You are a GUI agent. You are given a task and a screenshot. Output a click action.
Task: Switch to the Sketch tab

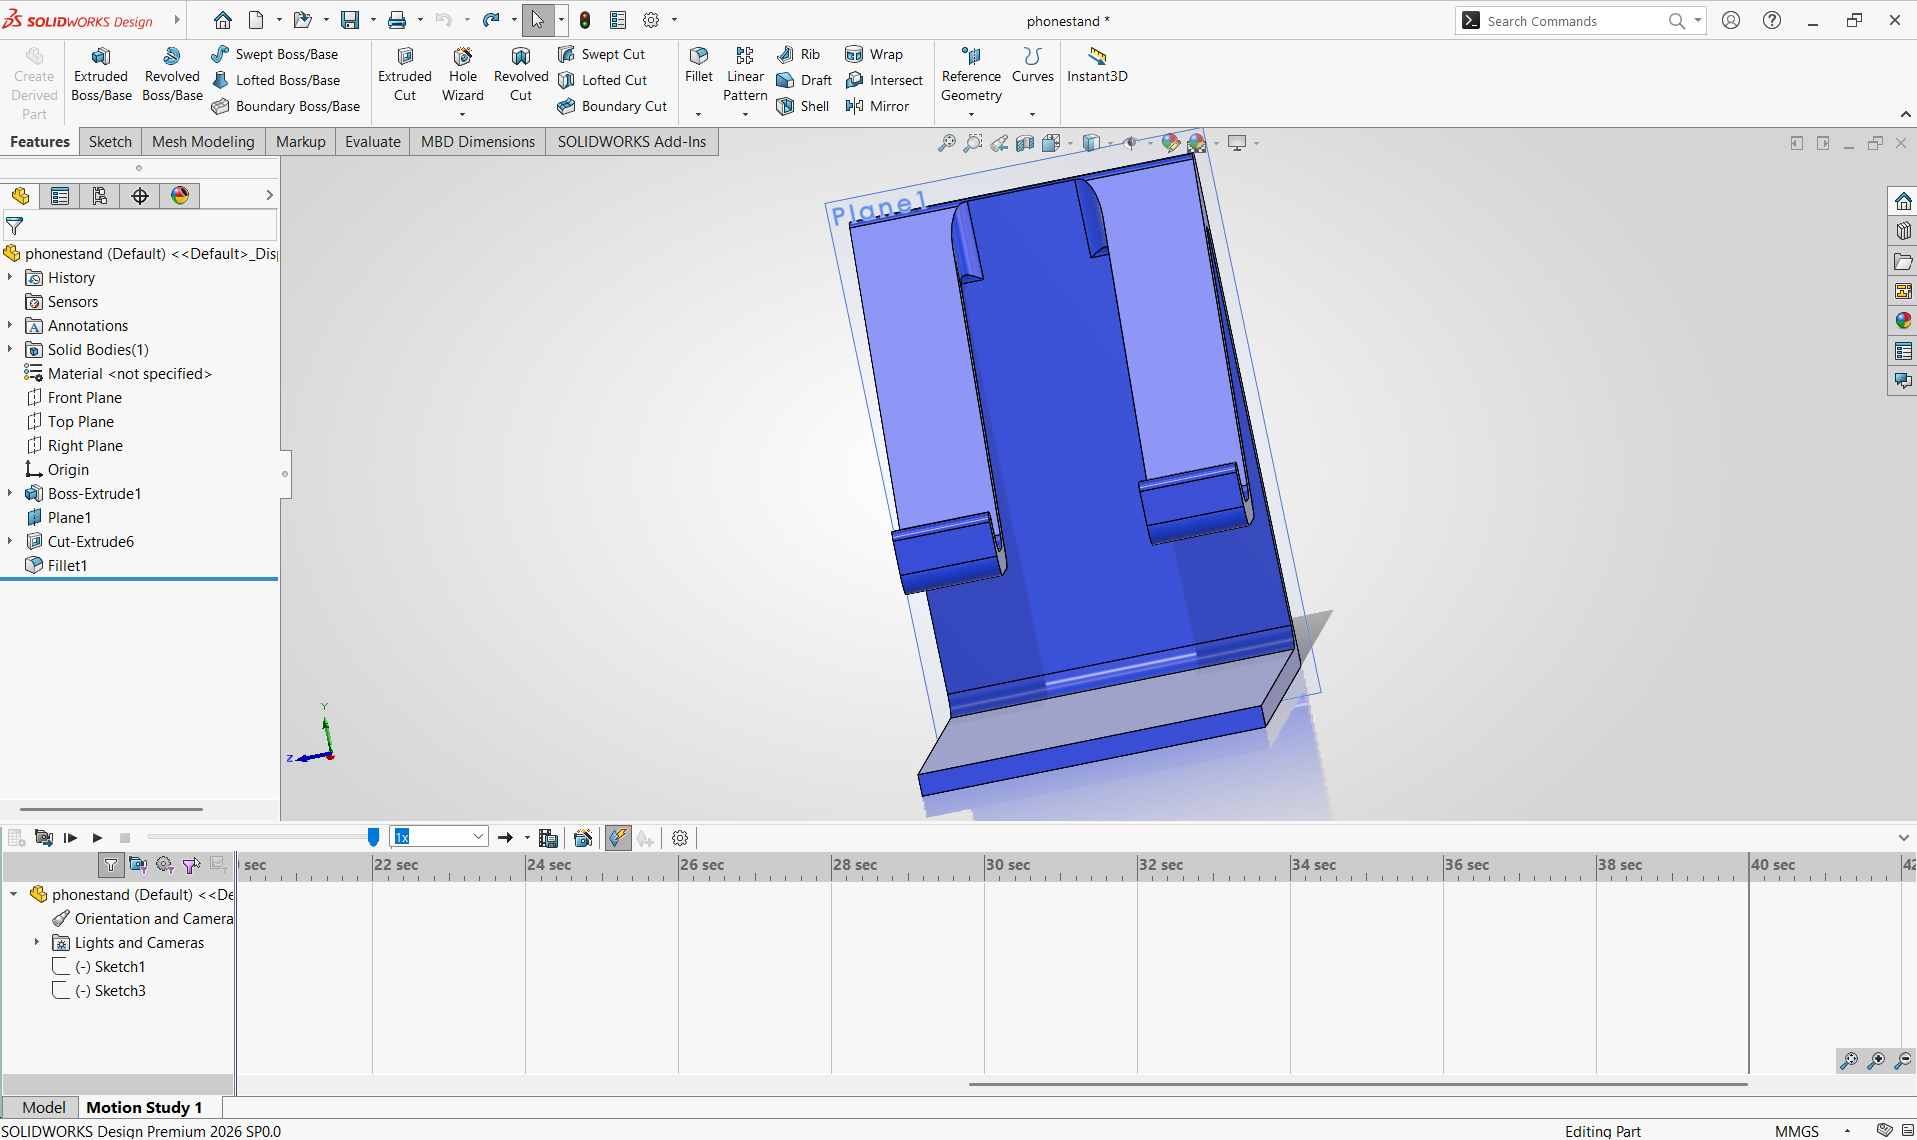coord(110,142)
